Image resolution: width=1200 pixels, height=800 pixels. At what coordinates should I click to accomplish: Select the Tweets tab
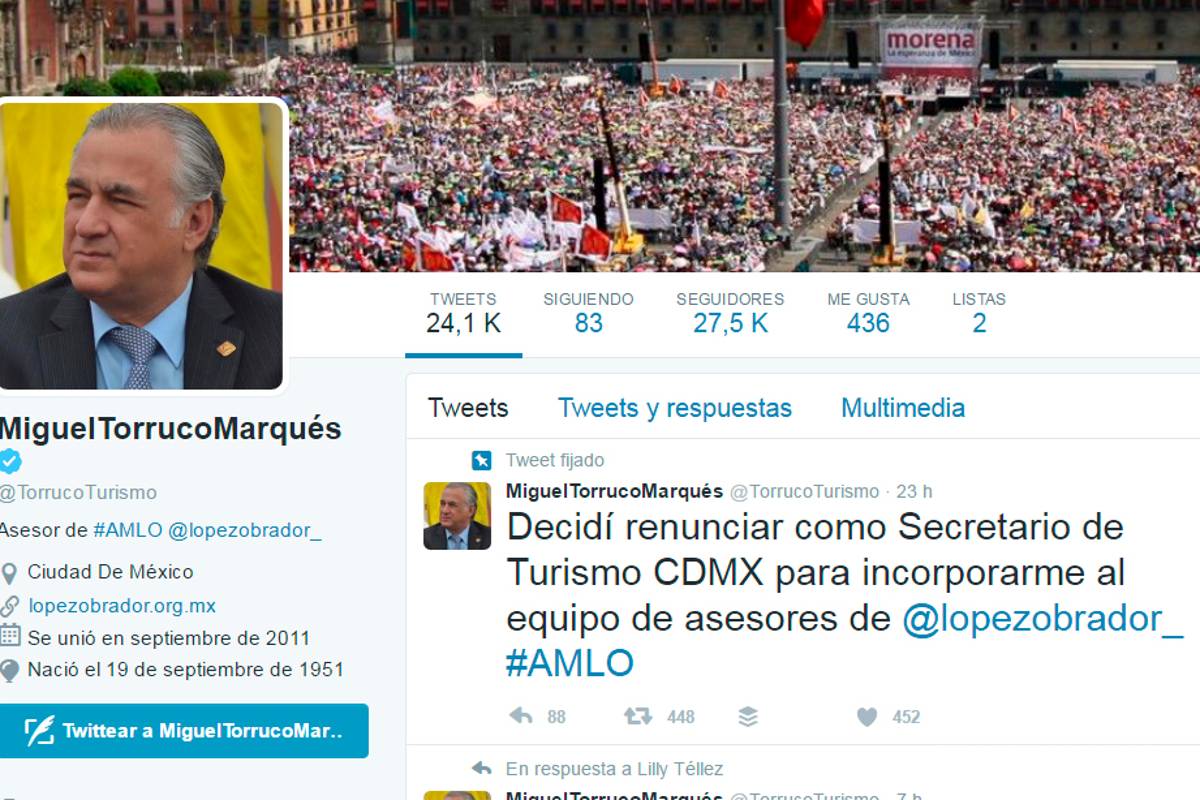pos(468,408)
